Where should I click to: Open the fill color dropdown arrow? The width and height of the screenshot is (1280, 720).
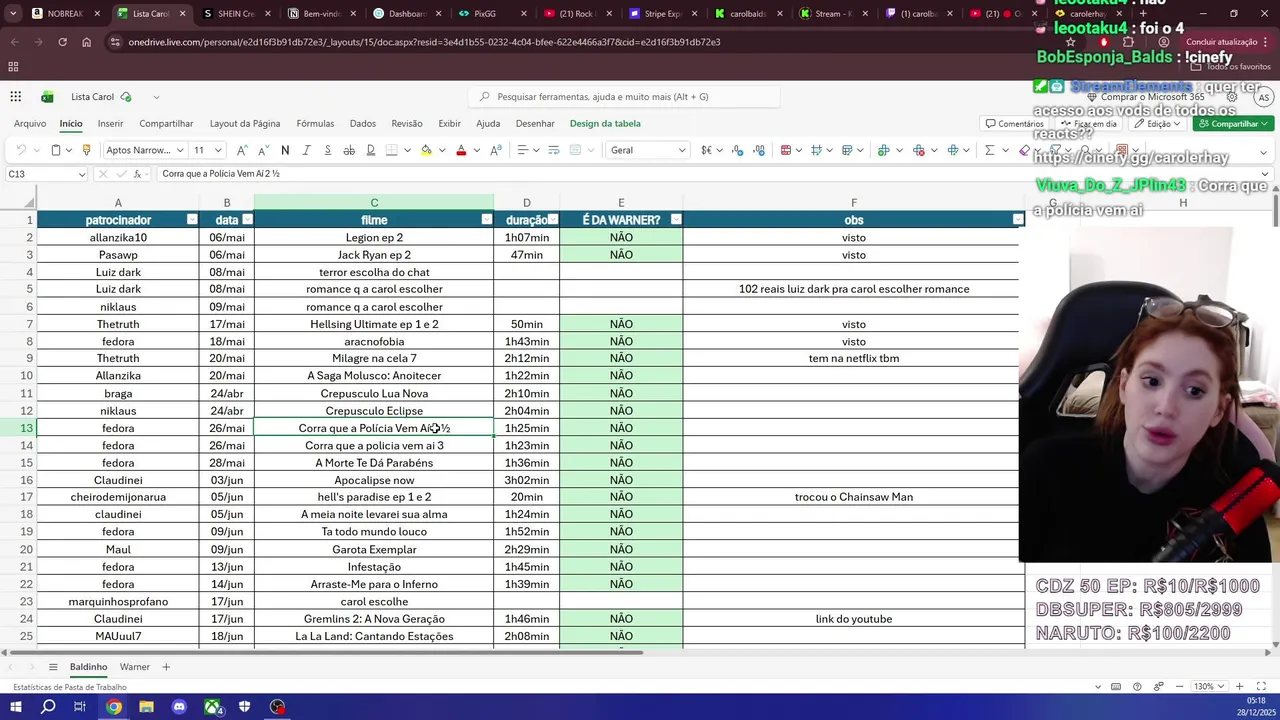pyautogui.click(x=441, y=150)
